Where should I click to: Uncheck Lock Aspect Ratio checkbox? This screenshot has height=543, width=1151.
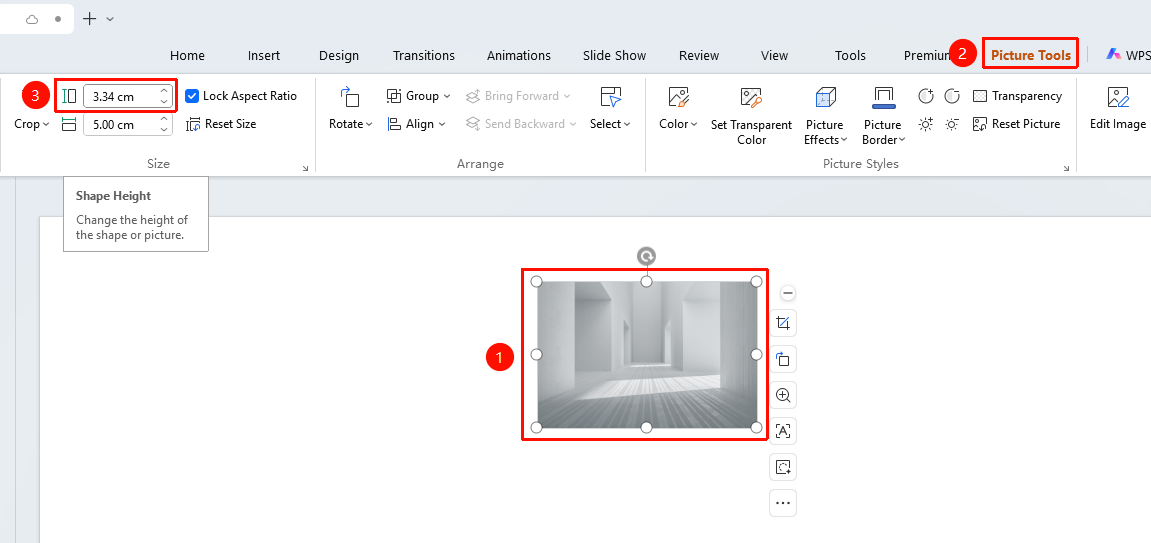[x=192, y=96]
